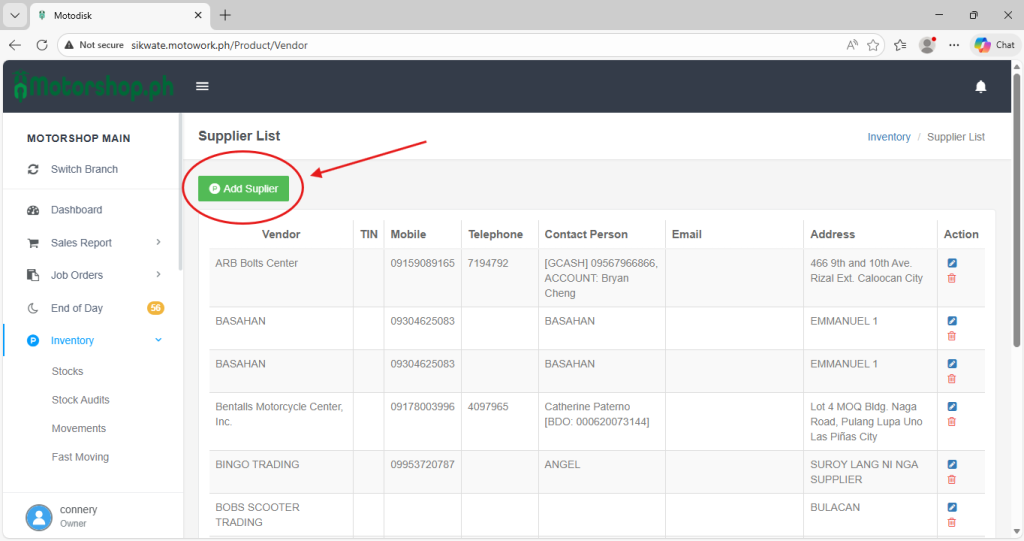Open End of Day page
Image resolution: width=1024 pixels, height=541 pixels.
point(77,308)
